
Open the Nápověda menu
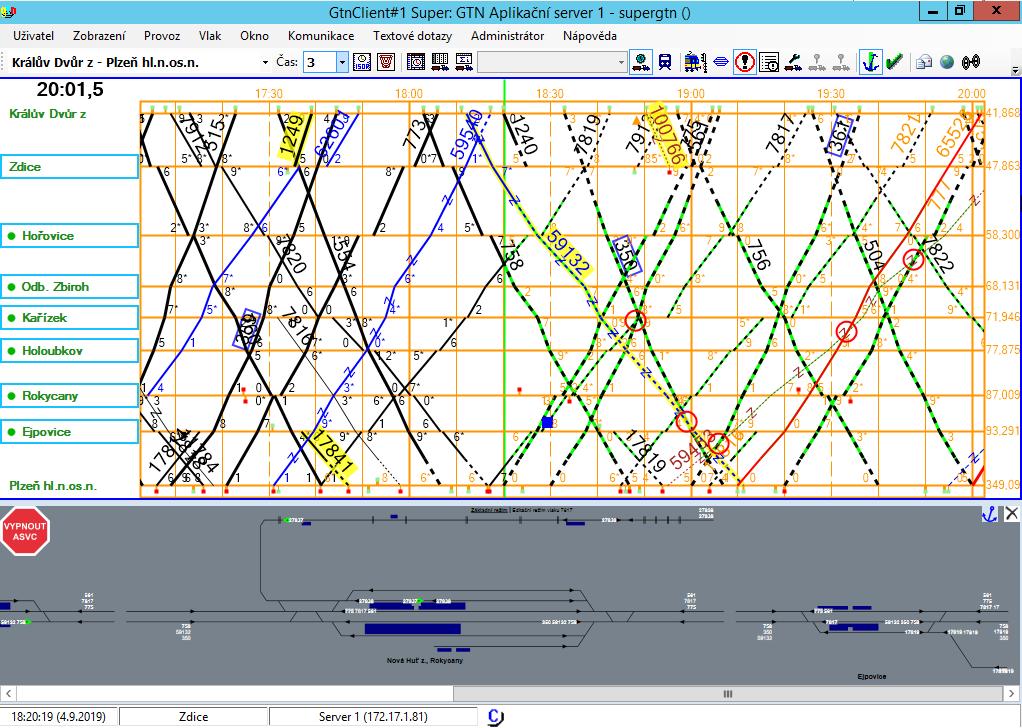coord(589,36)
